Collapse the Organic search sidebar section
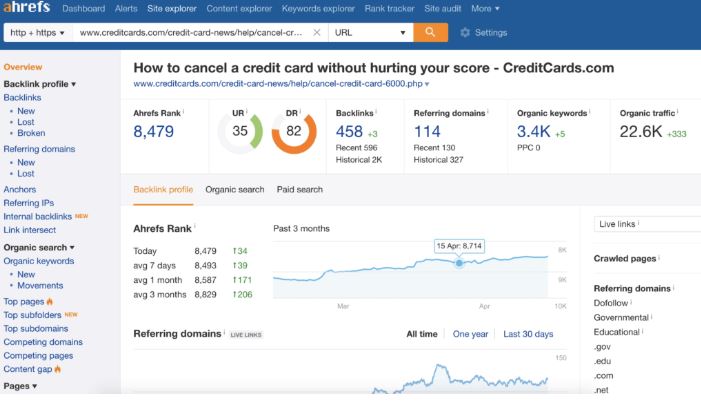 39,248
